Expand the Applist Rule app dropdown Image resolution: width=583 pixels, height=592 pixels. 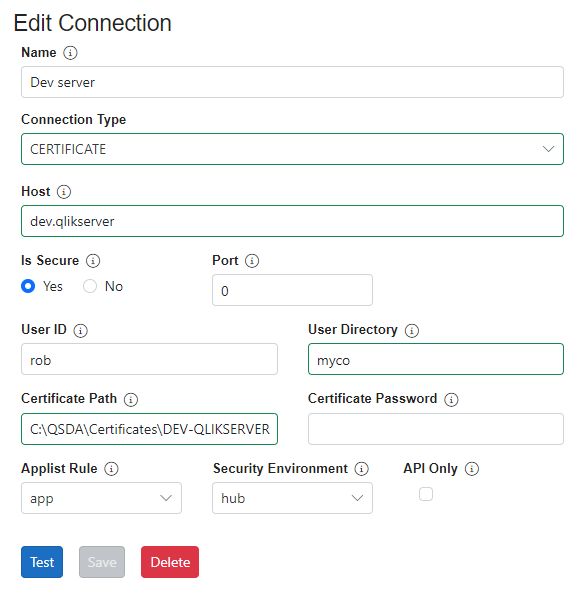(x=101, y=498)
